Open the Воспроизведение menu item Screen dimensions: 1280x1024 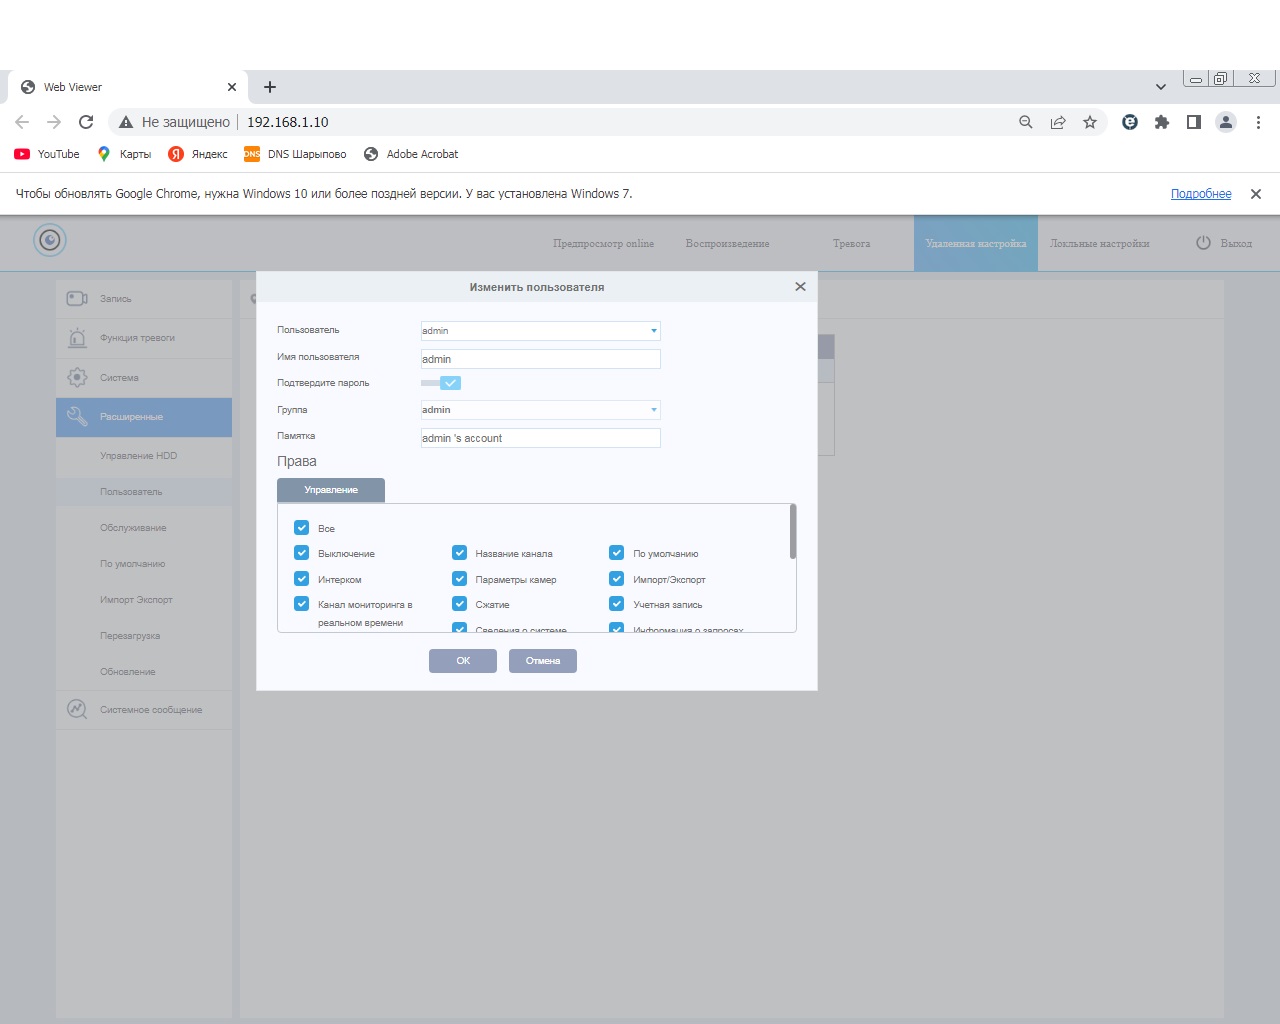727,244
